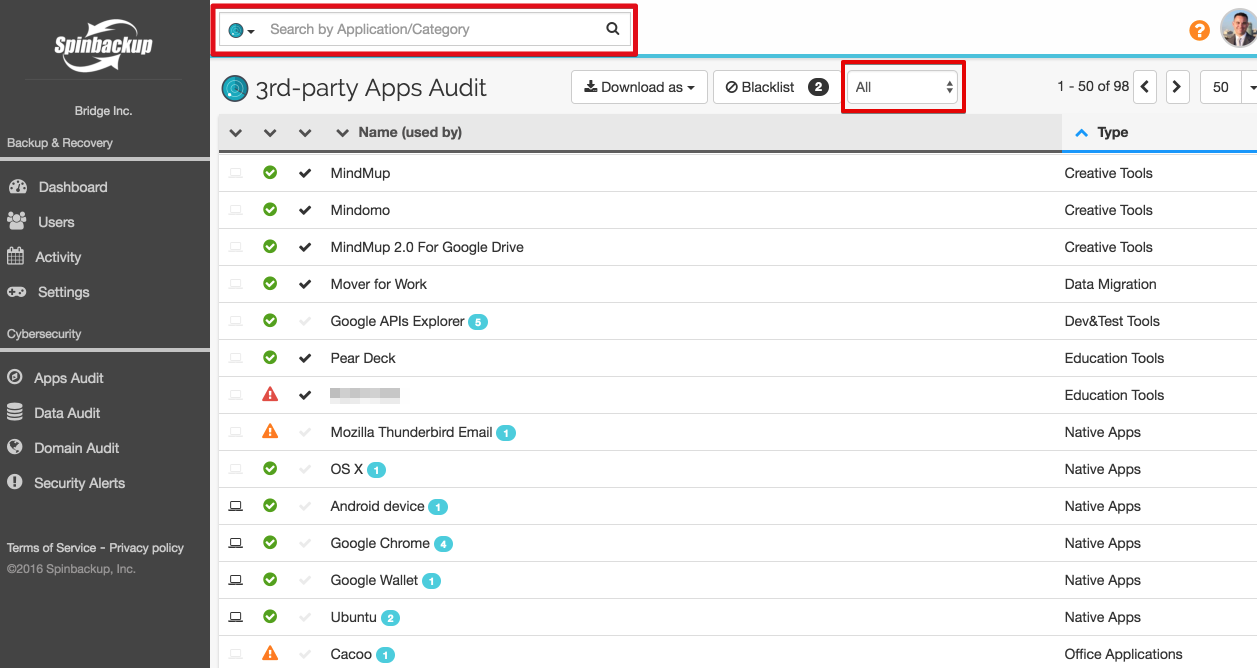The height and width of the screenshot is (668, 1257).
Task: Open the Download as dropdown
Action: 640,87
